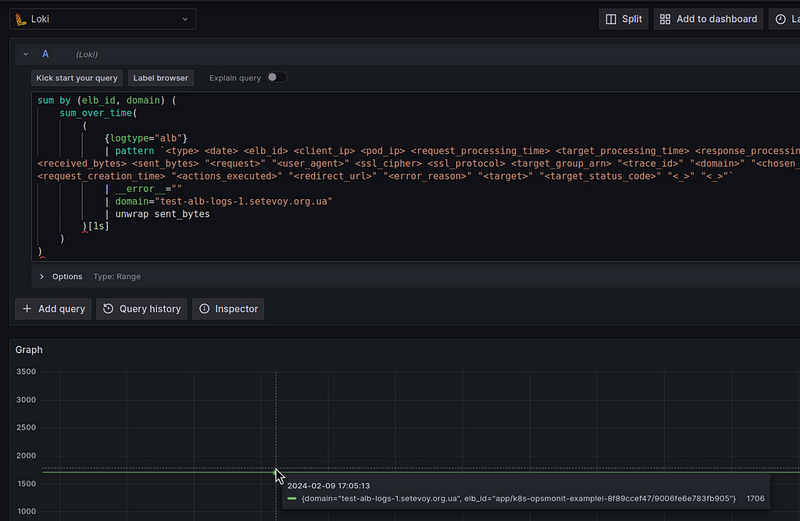Open the Loki datasource dropdown arrow

click(185, 19)
